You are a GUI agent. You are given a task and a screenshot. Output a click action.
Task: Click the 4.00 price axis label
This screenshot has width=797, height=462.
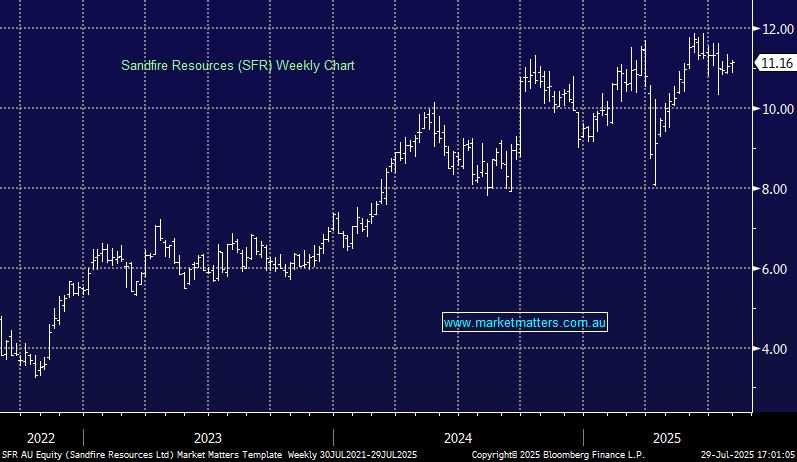[775, 349]
